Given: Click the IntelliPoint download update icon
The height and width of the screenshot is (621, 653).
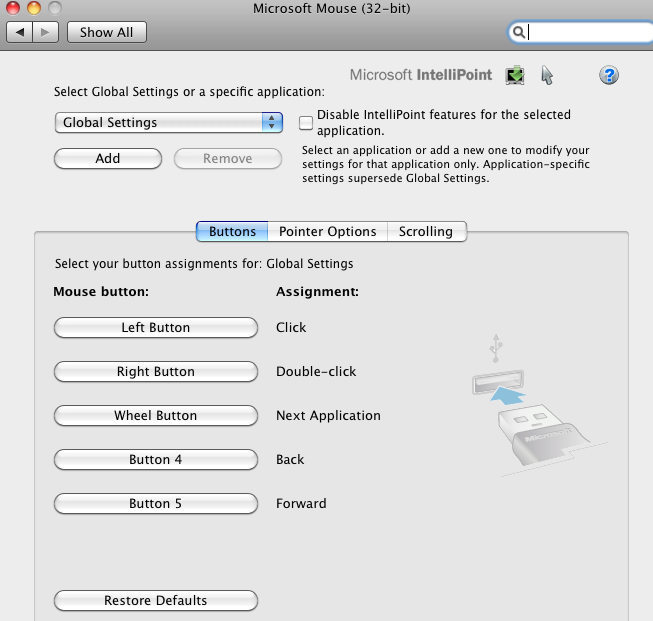Looking at the screenshot, I should coord(515,75).
